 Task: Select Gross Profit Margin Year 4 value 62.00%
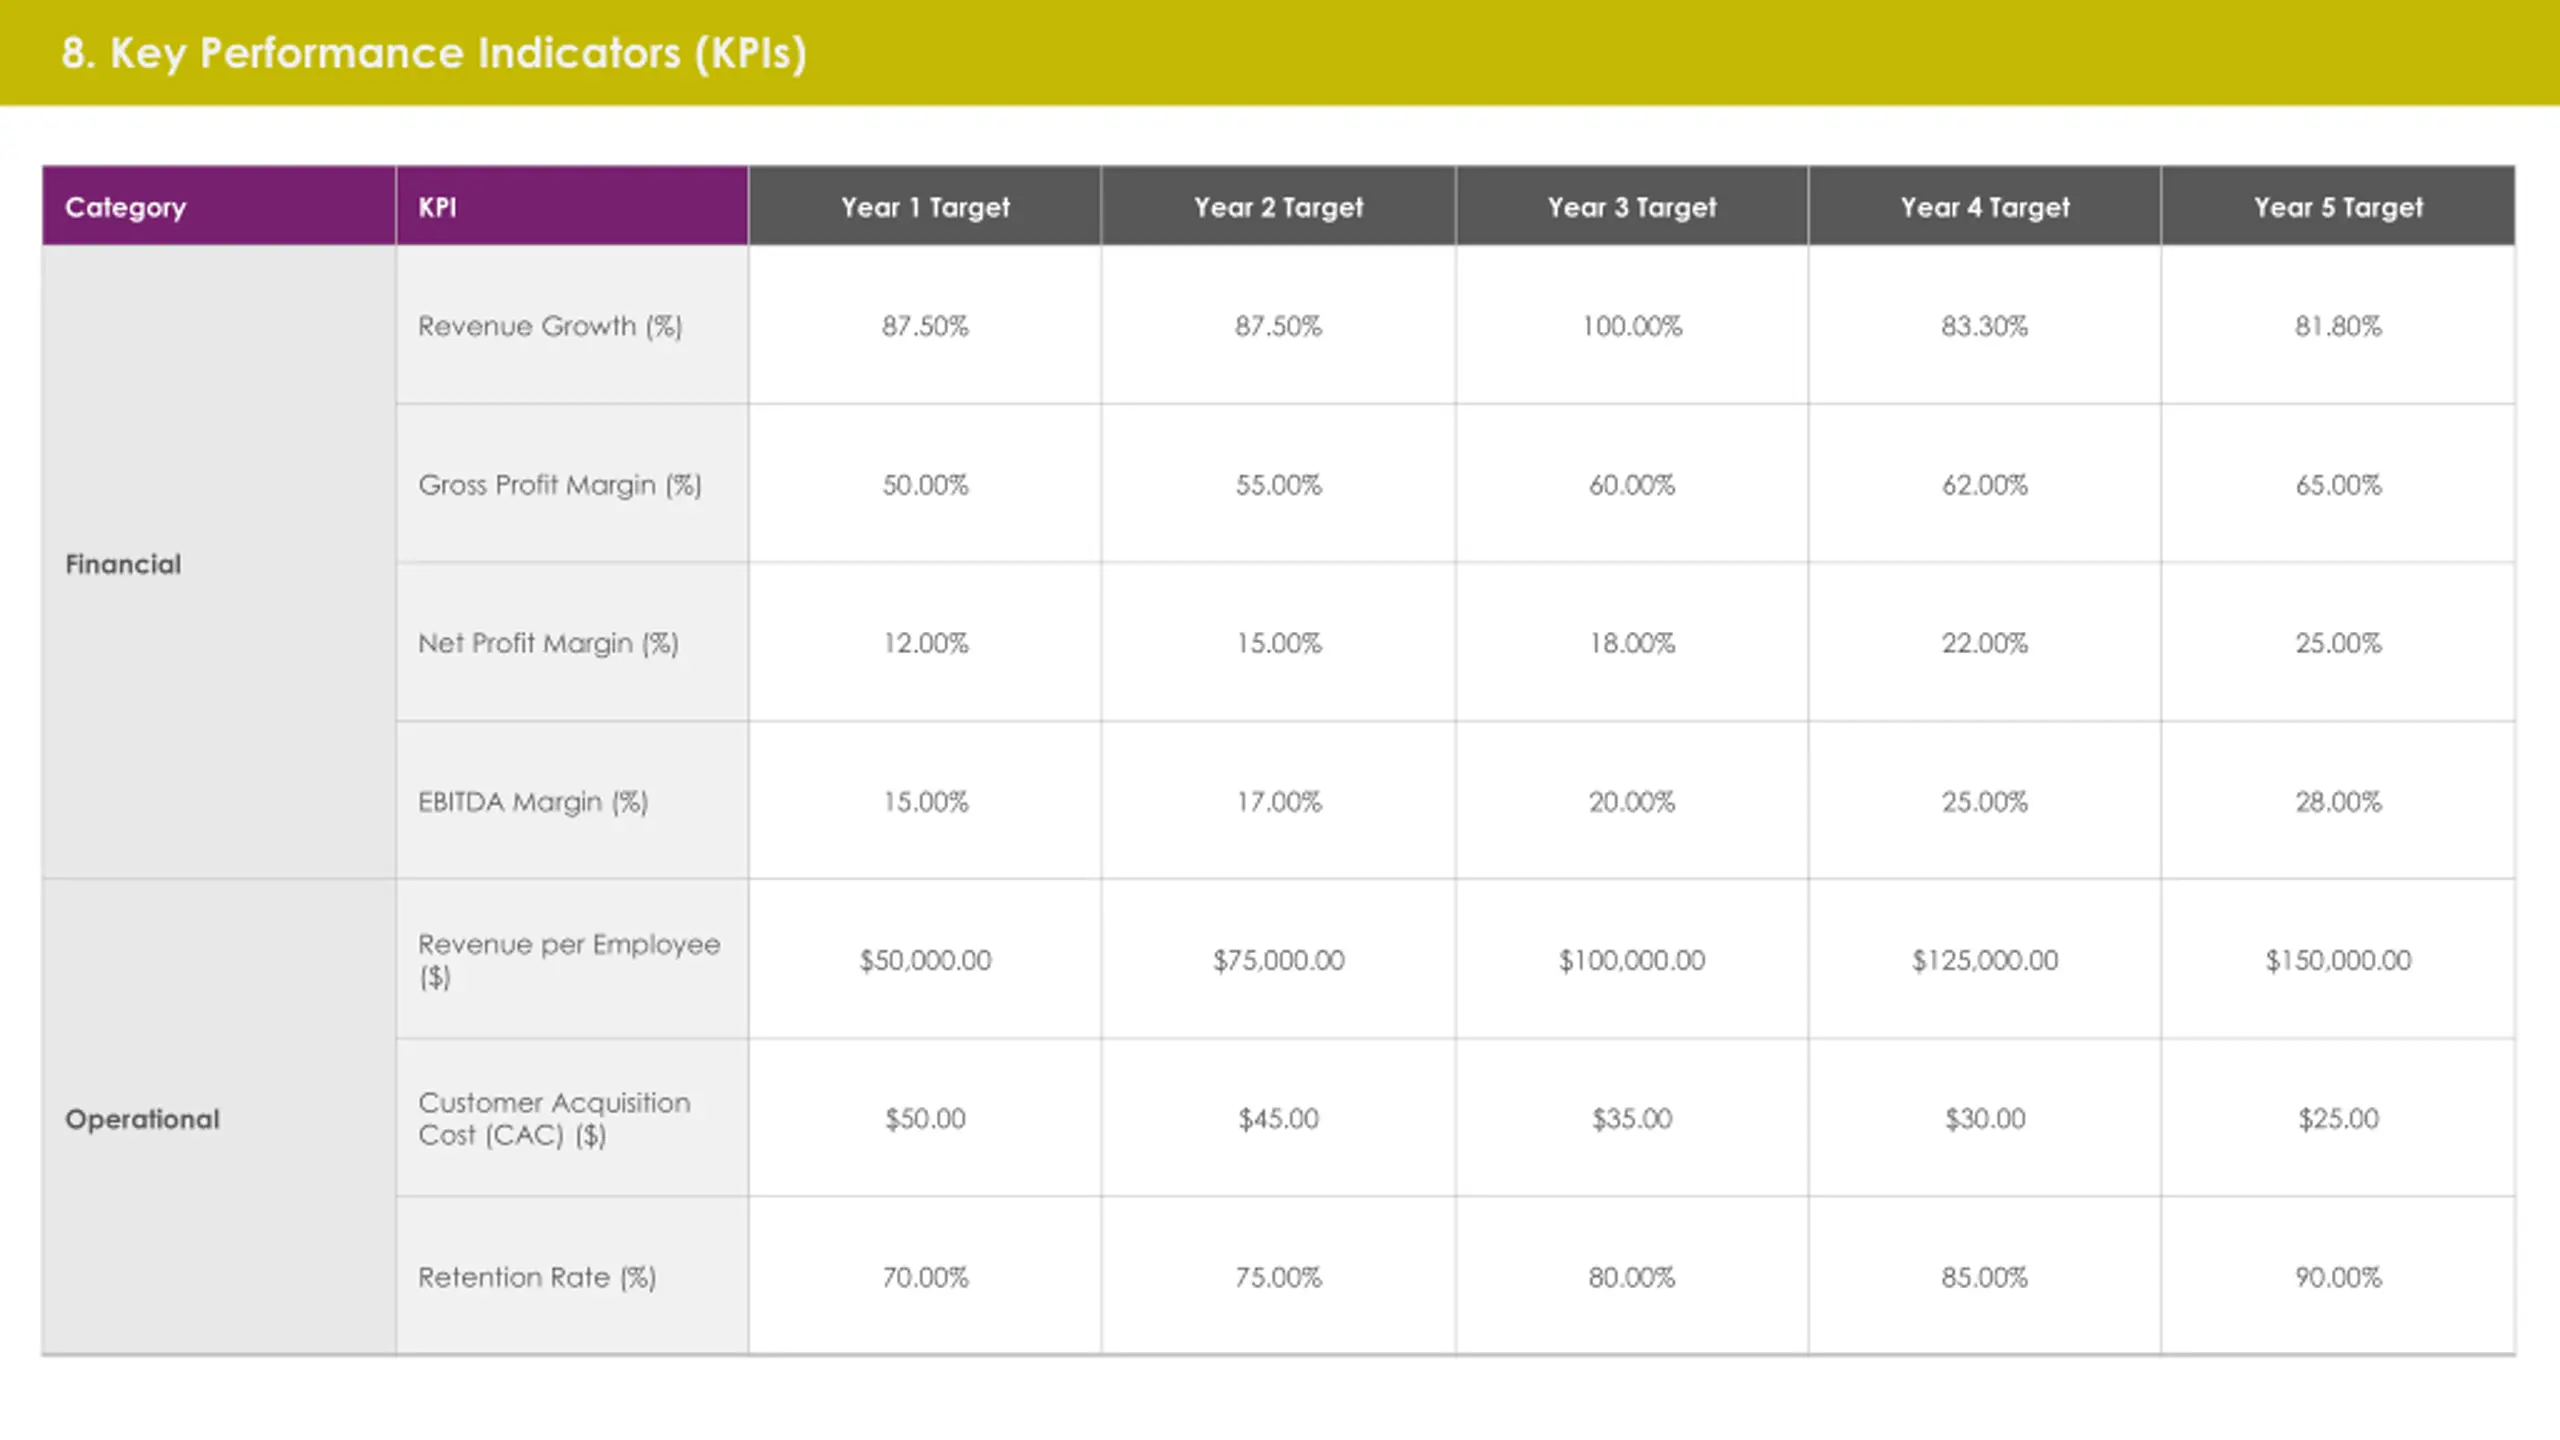[x=1985, y=485]
